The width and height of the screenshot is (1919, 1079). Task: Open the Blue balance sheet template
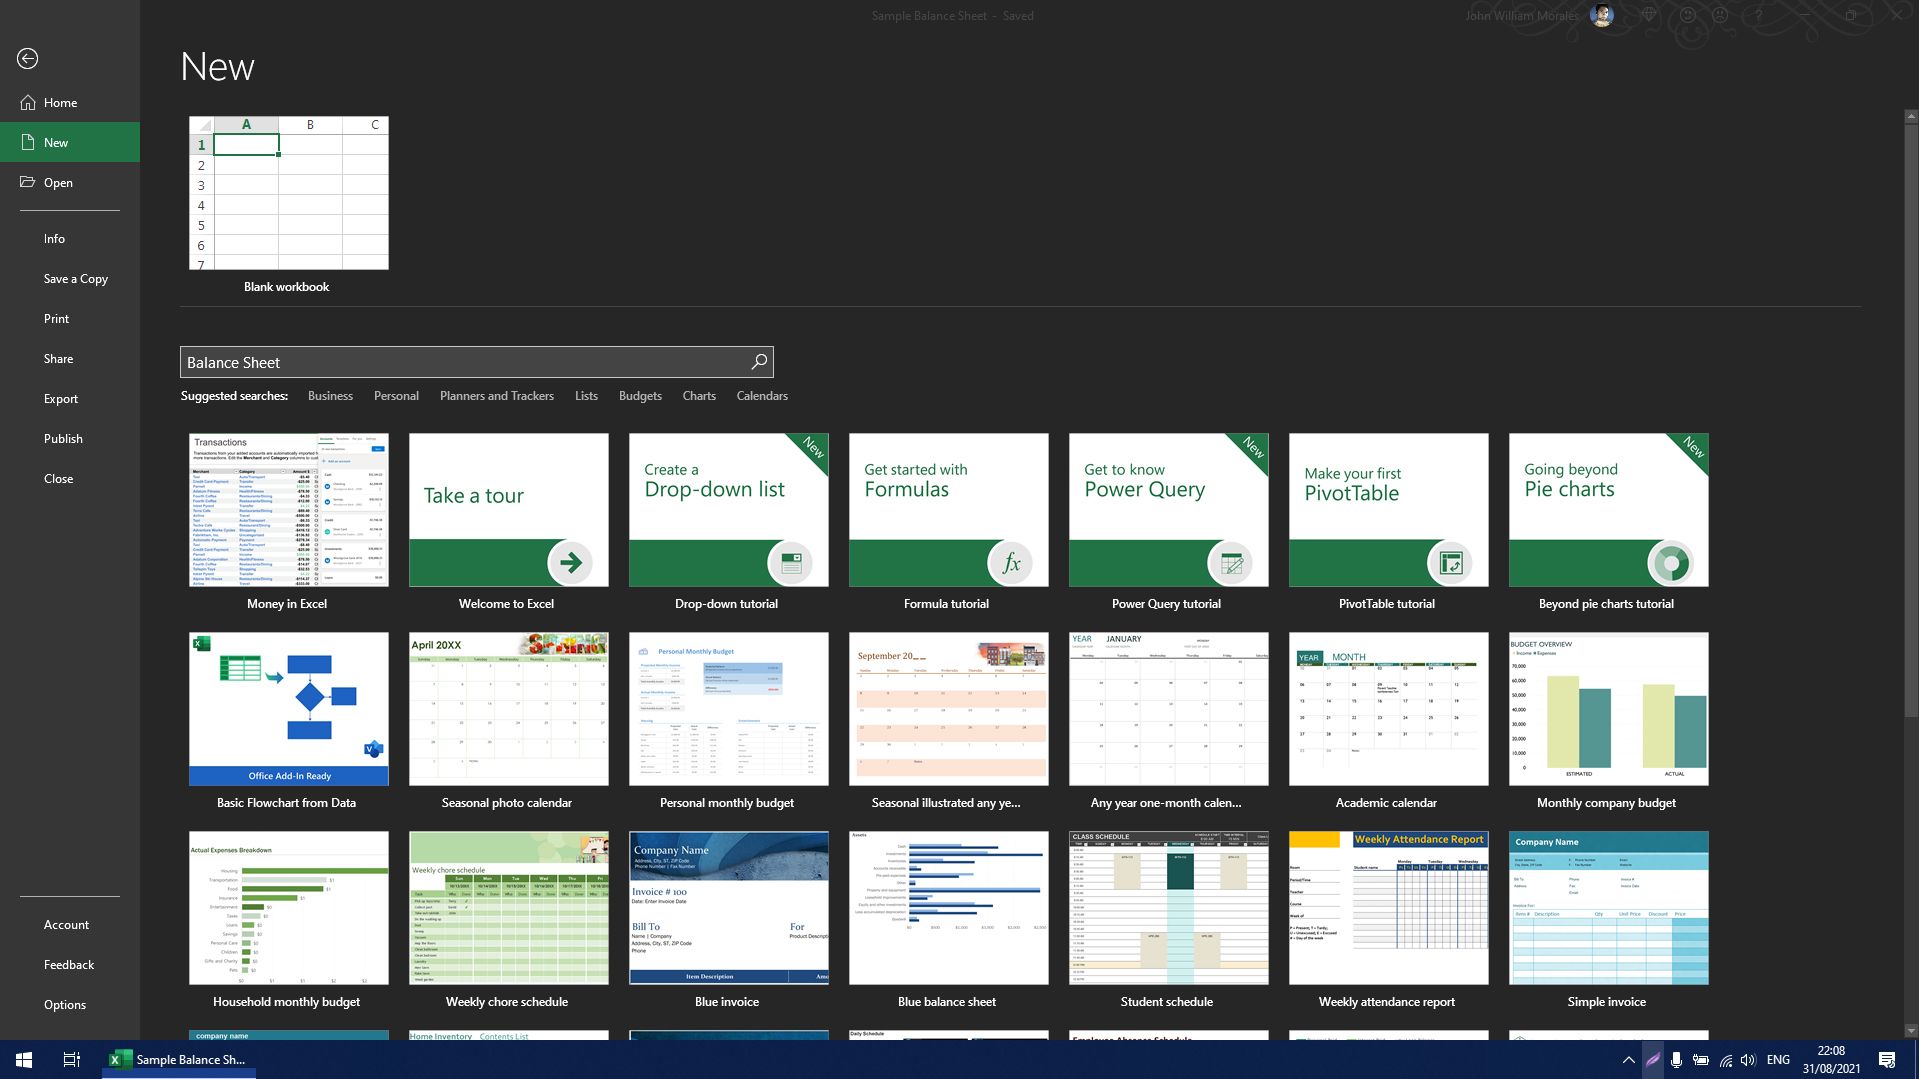click(948, 908)
